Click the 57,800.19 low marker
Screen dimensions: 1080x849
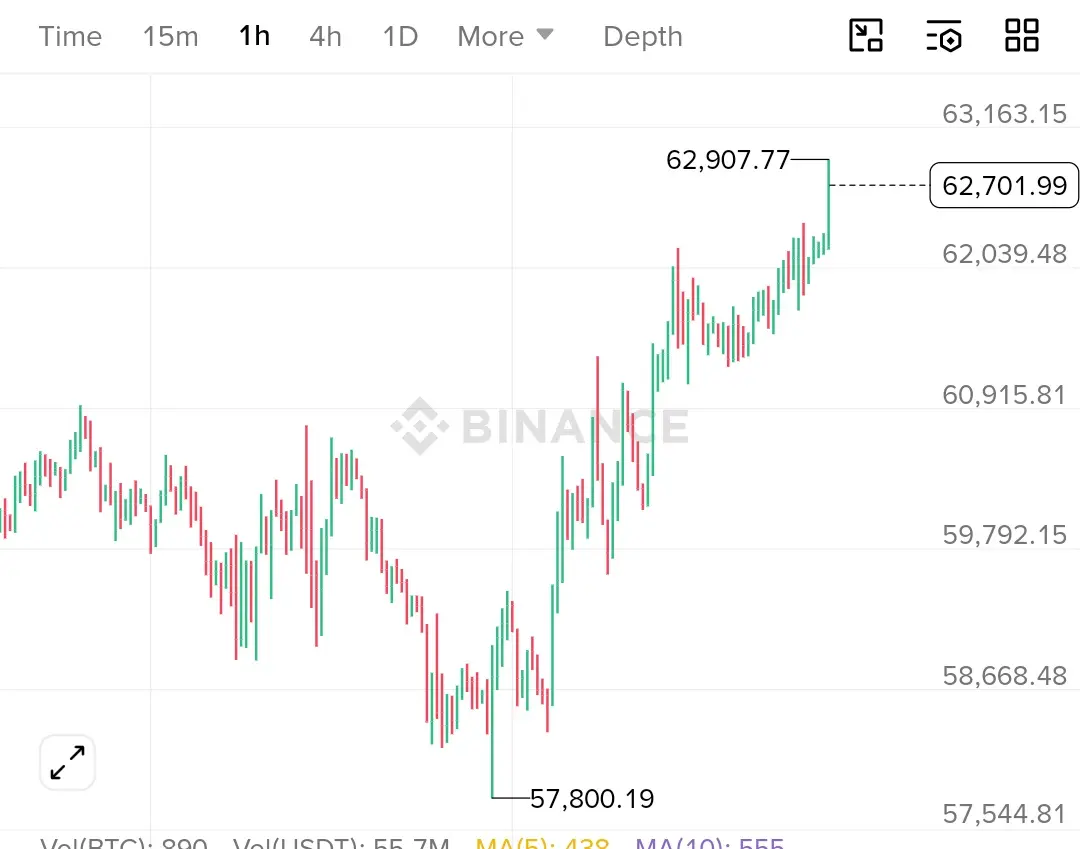[592, 799]
